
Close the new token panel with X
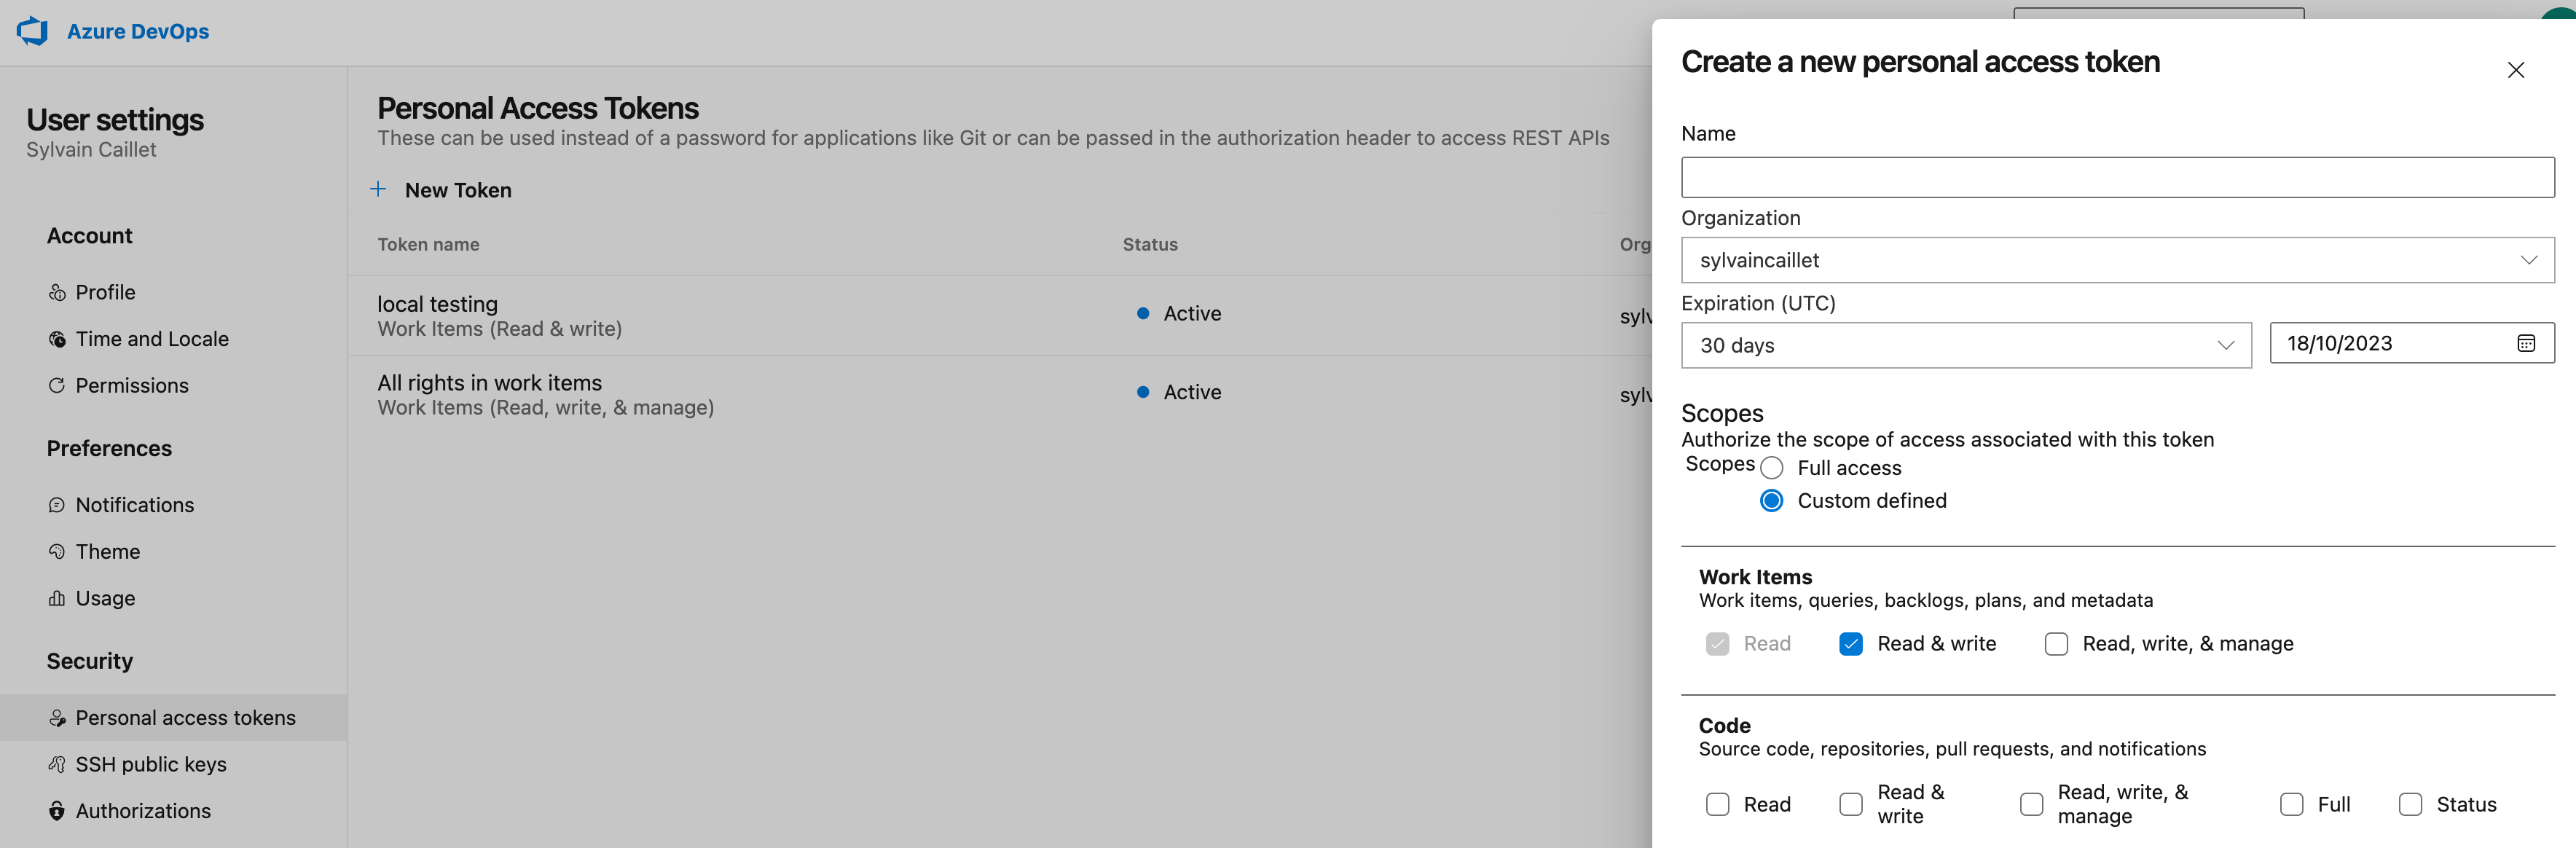click(x=2516, y=70)
